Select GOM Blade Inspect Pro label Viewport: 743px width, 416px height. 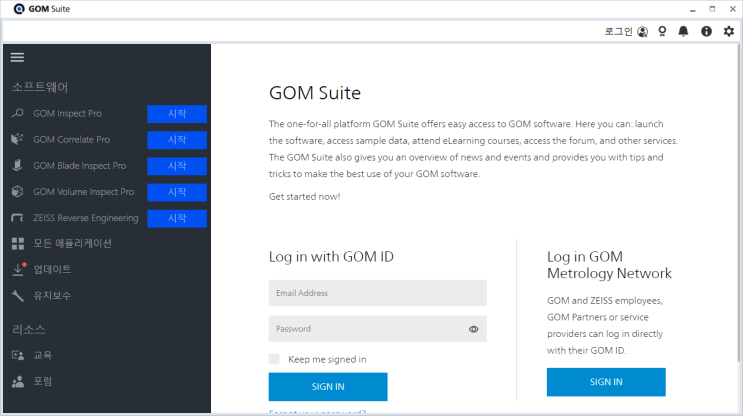point(80,165)
